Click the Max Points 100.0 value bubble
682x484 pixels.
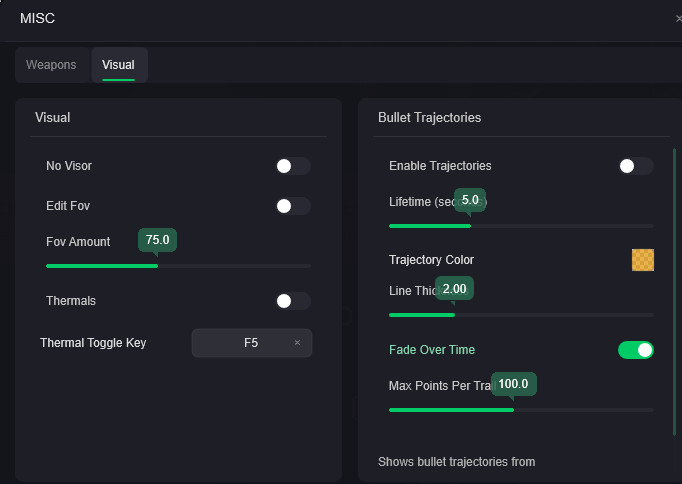click(513, 384)
